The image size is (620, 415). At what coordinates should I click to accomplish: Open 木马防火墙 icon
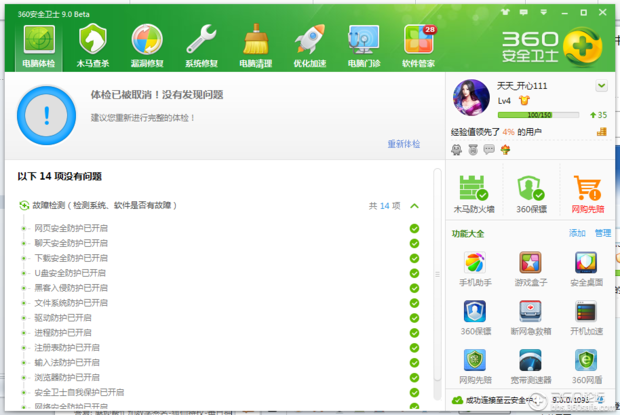(x=474, y=194)
